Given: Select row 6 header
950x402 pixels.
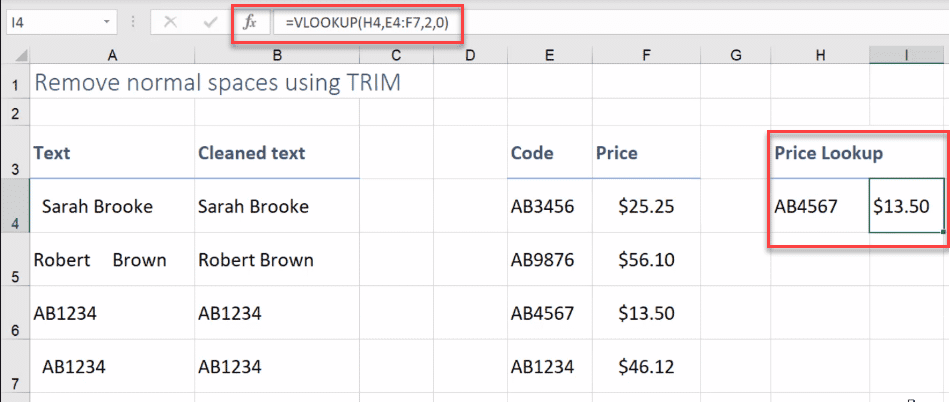Looking at the screenshot, I should pyautogui.click(x=15, y=313).
